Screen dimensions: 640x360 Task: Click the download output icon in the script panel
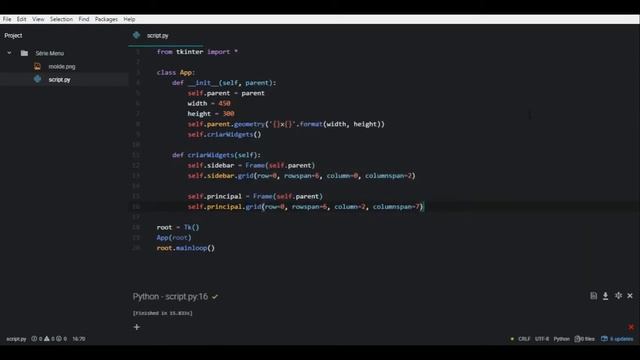[605, 296]
